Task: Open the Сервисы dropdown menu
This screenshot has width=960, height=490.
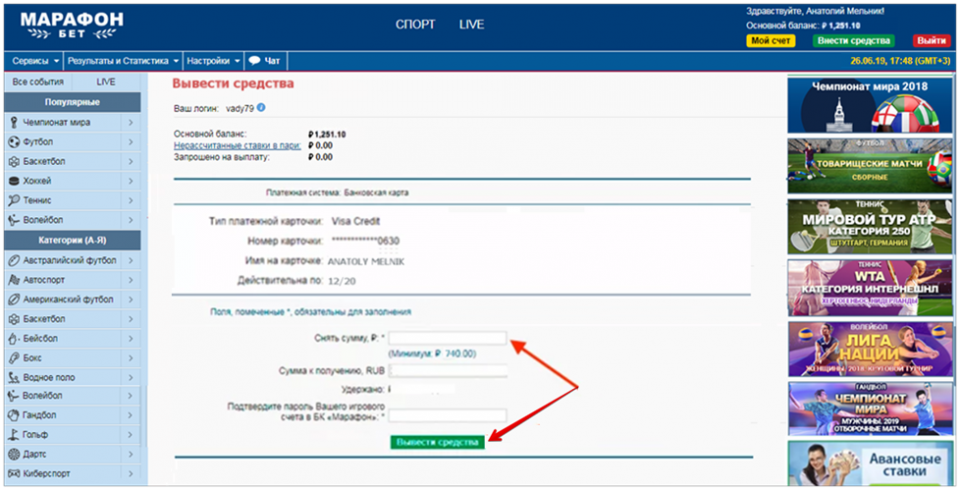Action: [x=36, y=61]
